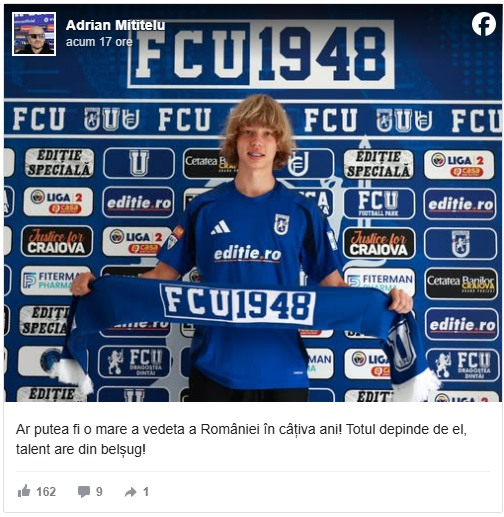Click the large FCU 1948 banner header
The width and height of the screenshot is (504, 517).
[x=261, y=54]
